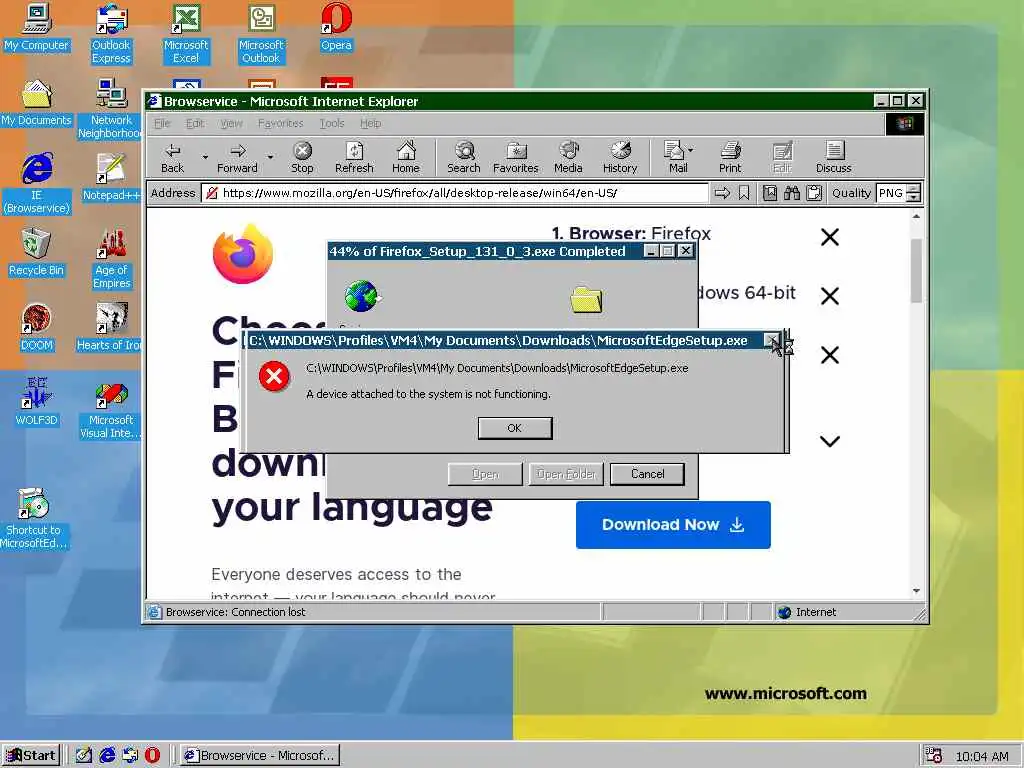Show browsing History
The height and width of the screenshot is (768, 1024).
[620, 158]
